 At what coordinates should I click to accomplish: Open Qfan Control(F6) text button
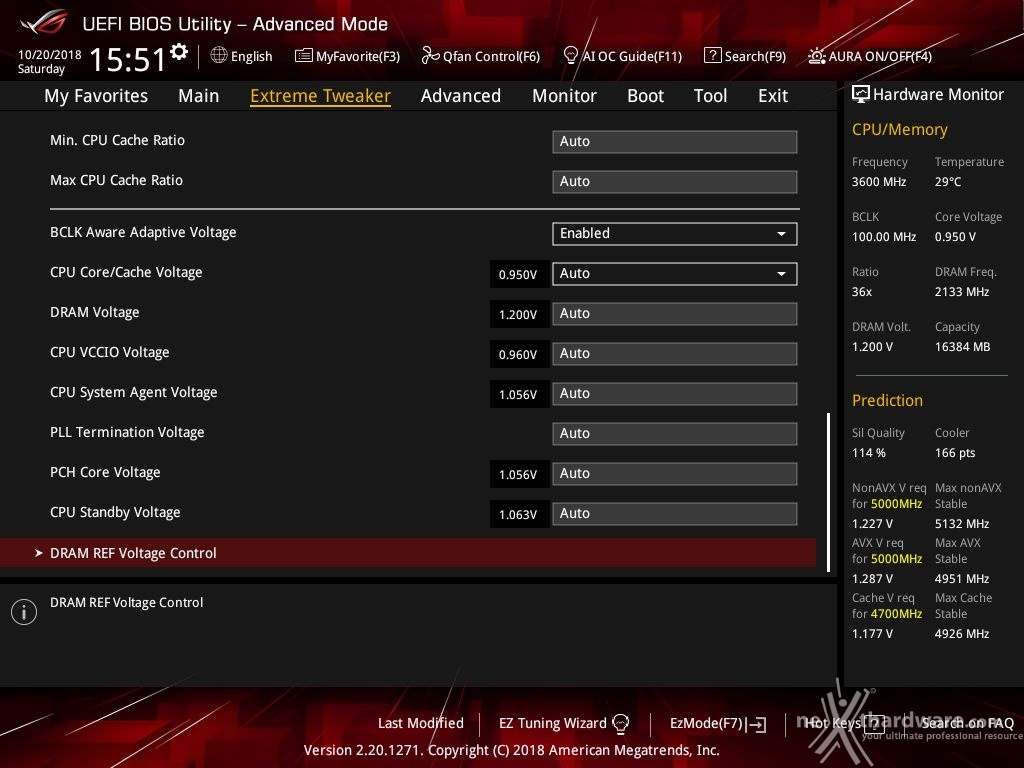(x=491, y=57)
